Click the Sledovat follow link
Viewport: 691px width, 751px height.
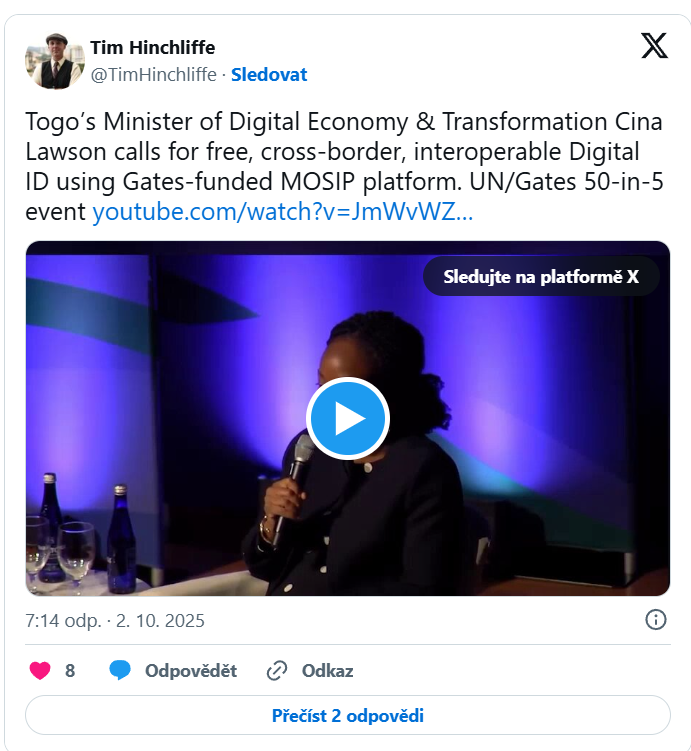coord(269,75)
